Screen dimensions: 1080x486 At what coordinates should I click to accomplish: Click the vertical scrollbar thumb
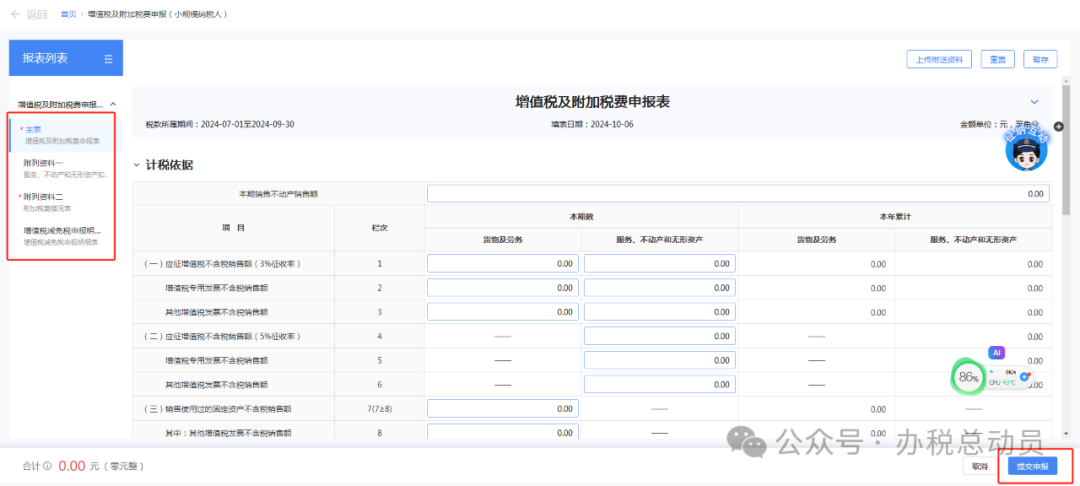(1066, 148)
